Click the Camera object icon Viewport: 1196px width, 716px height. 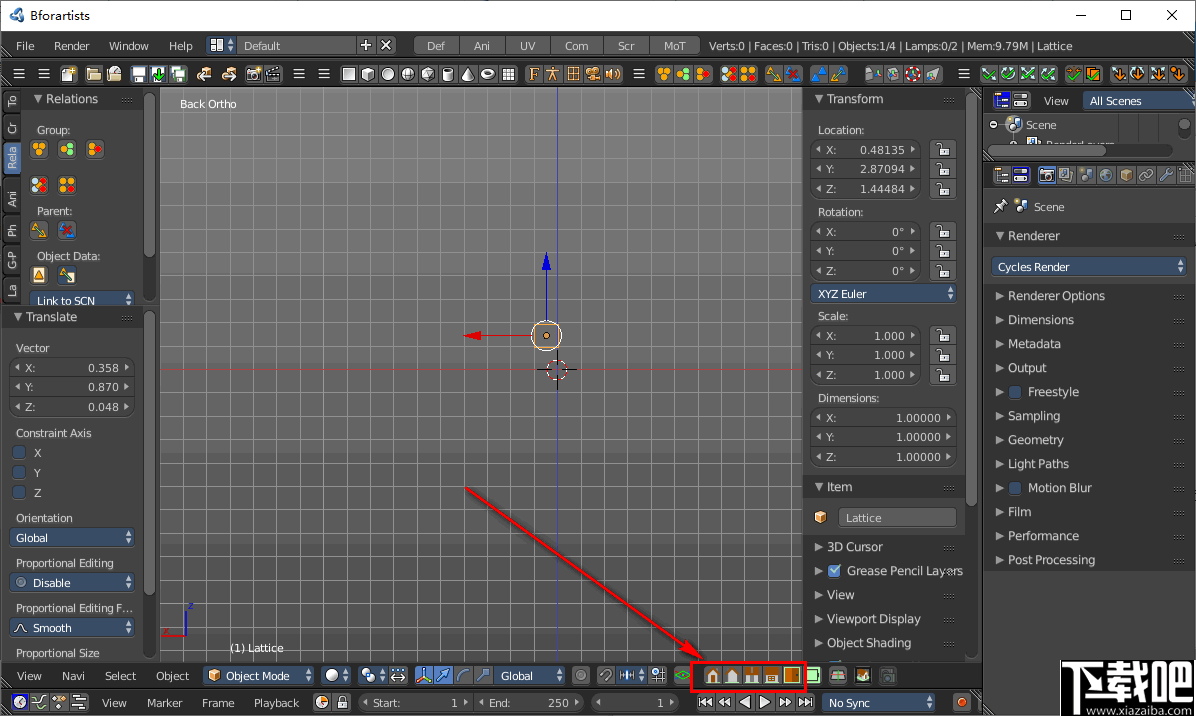[594, 73]
